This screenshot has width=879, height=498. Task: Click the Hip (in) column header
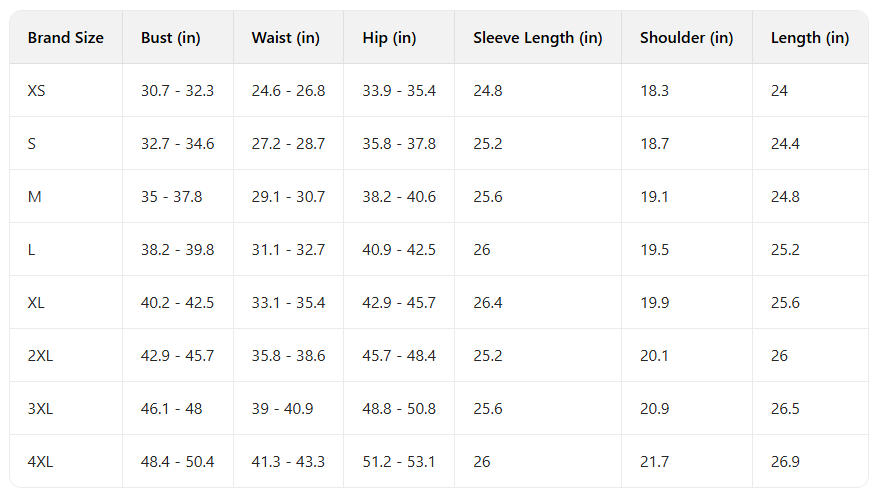(389, 38)
